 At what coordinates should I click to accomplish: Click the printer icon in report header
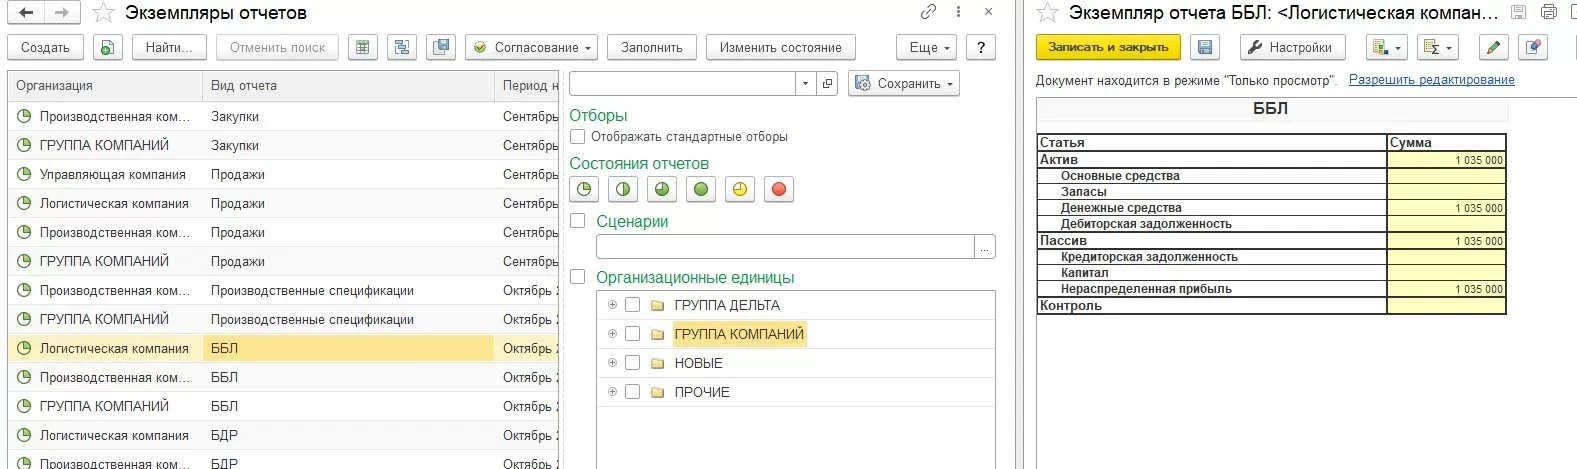(x=1549, y=13)
